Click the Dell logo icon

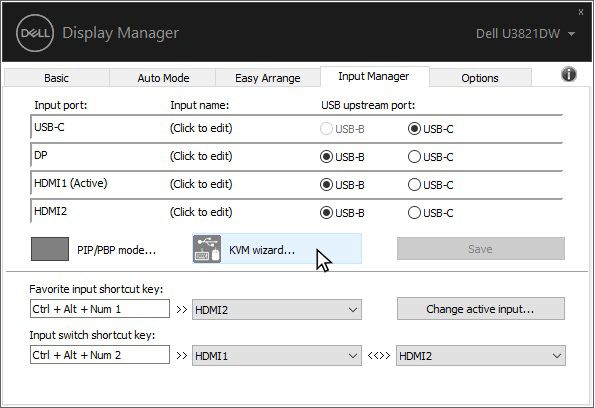coord(35,33)
